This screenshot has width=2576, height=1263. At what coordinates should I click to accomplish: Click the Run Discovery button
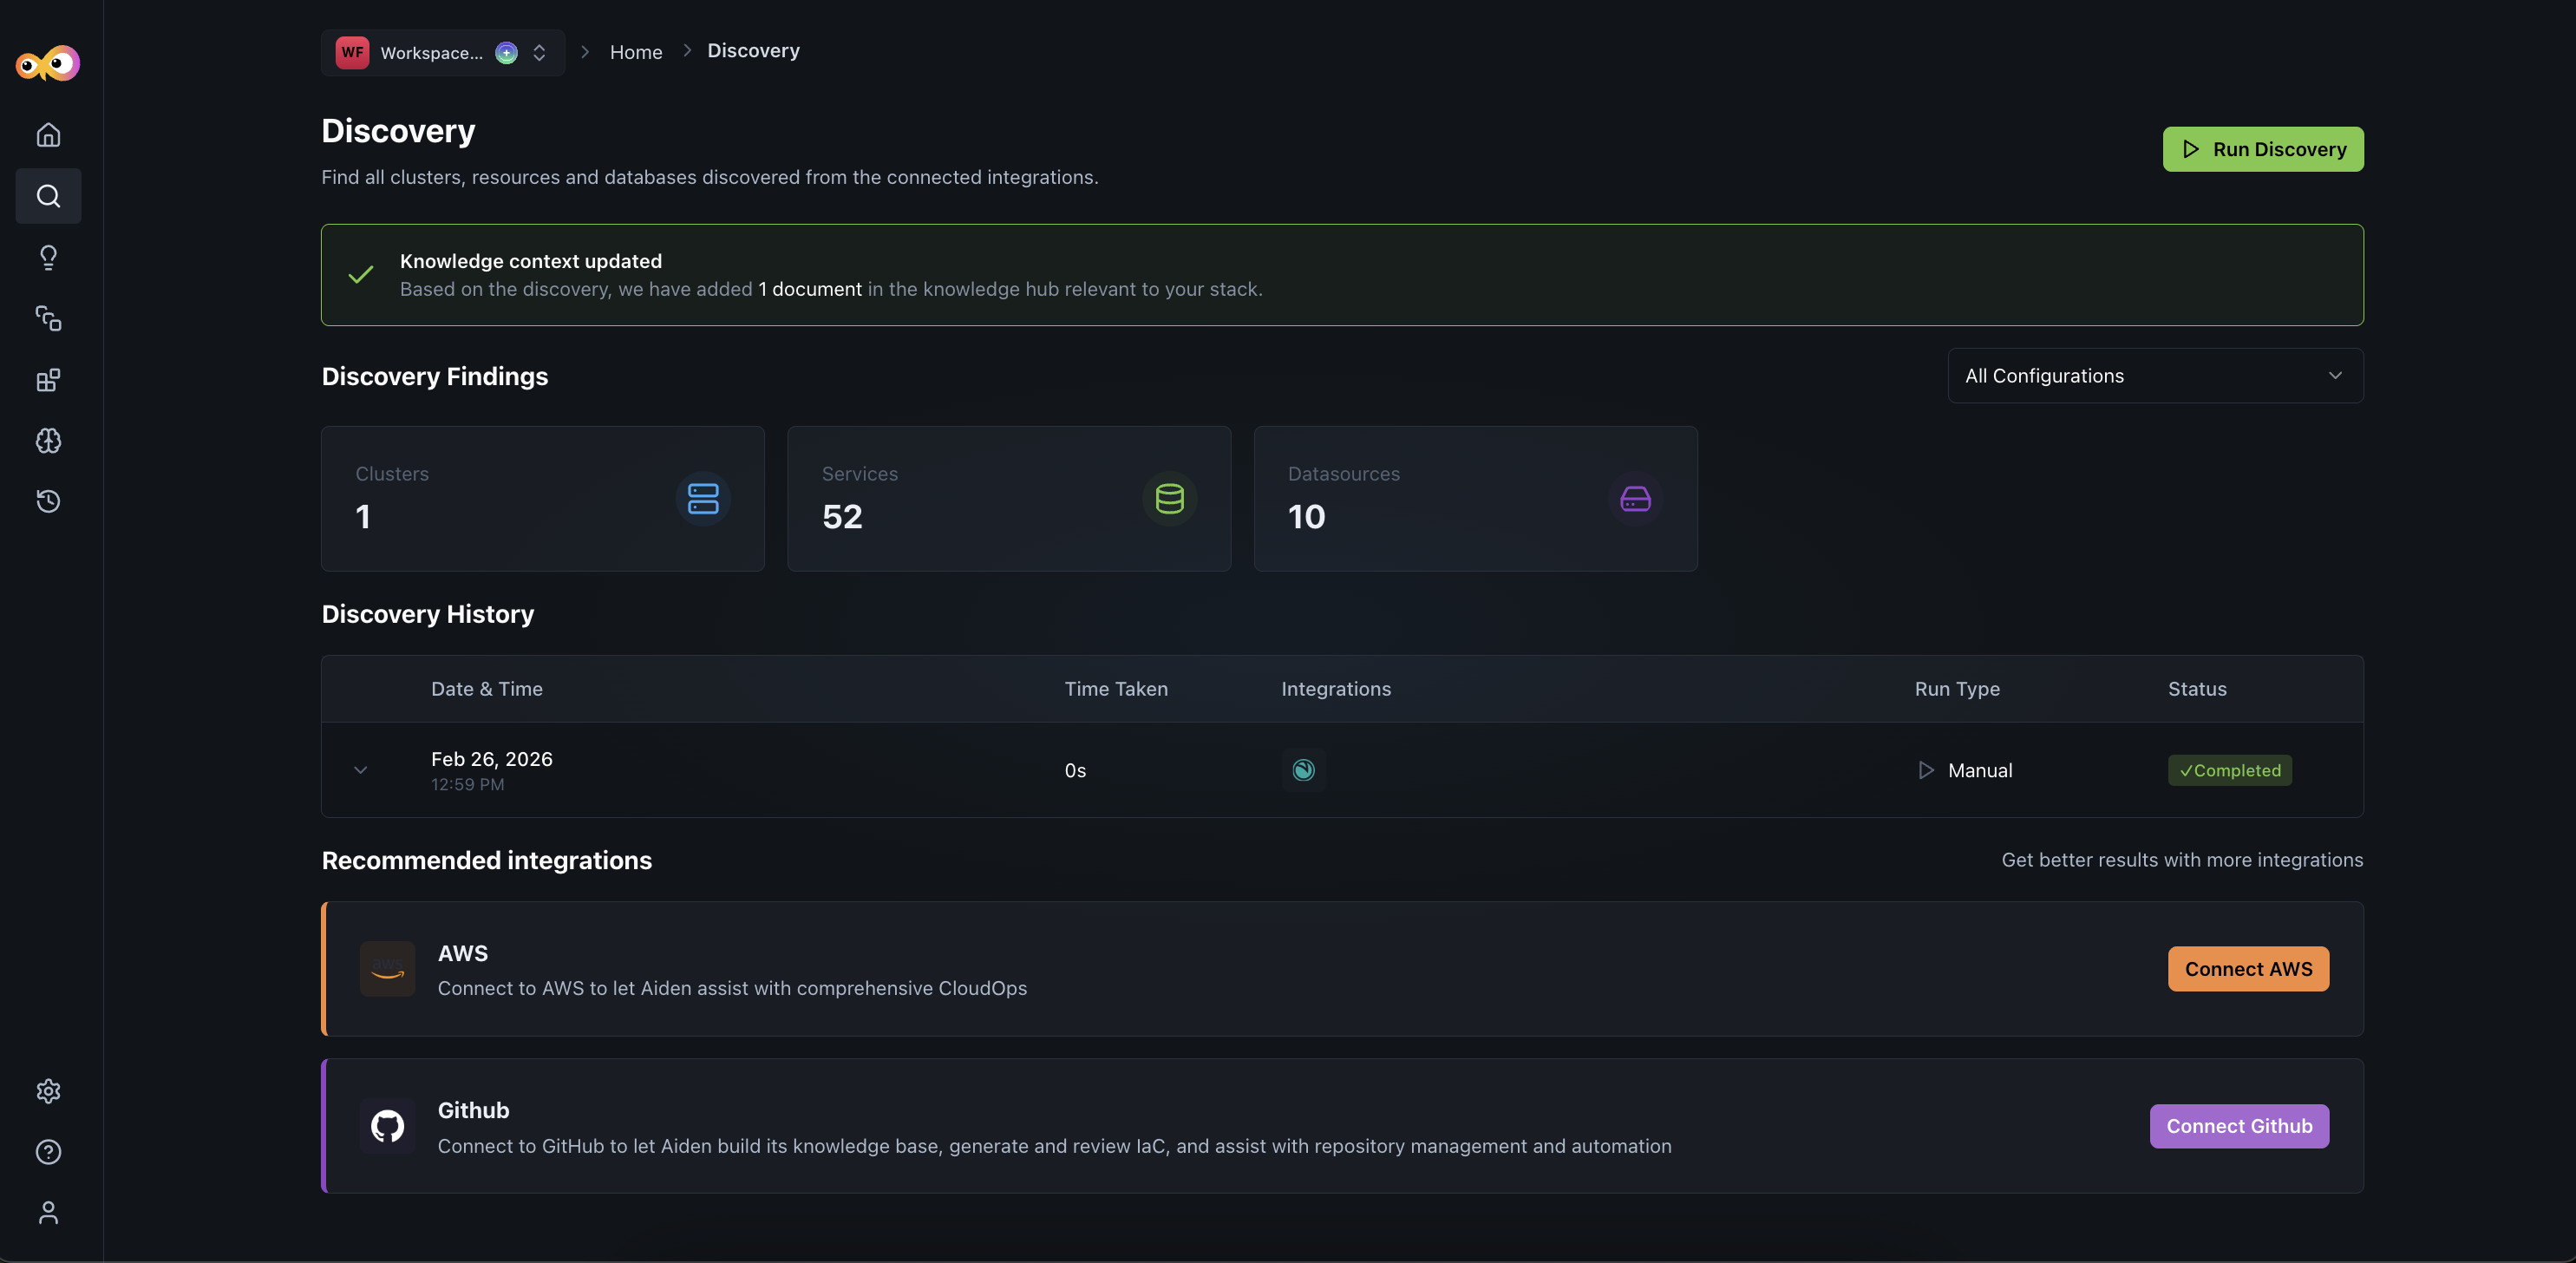2263,148
